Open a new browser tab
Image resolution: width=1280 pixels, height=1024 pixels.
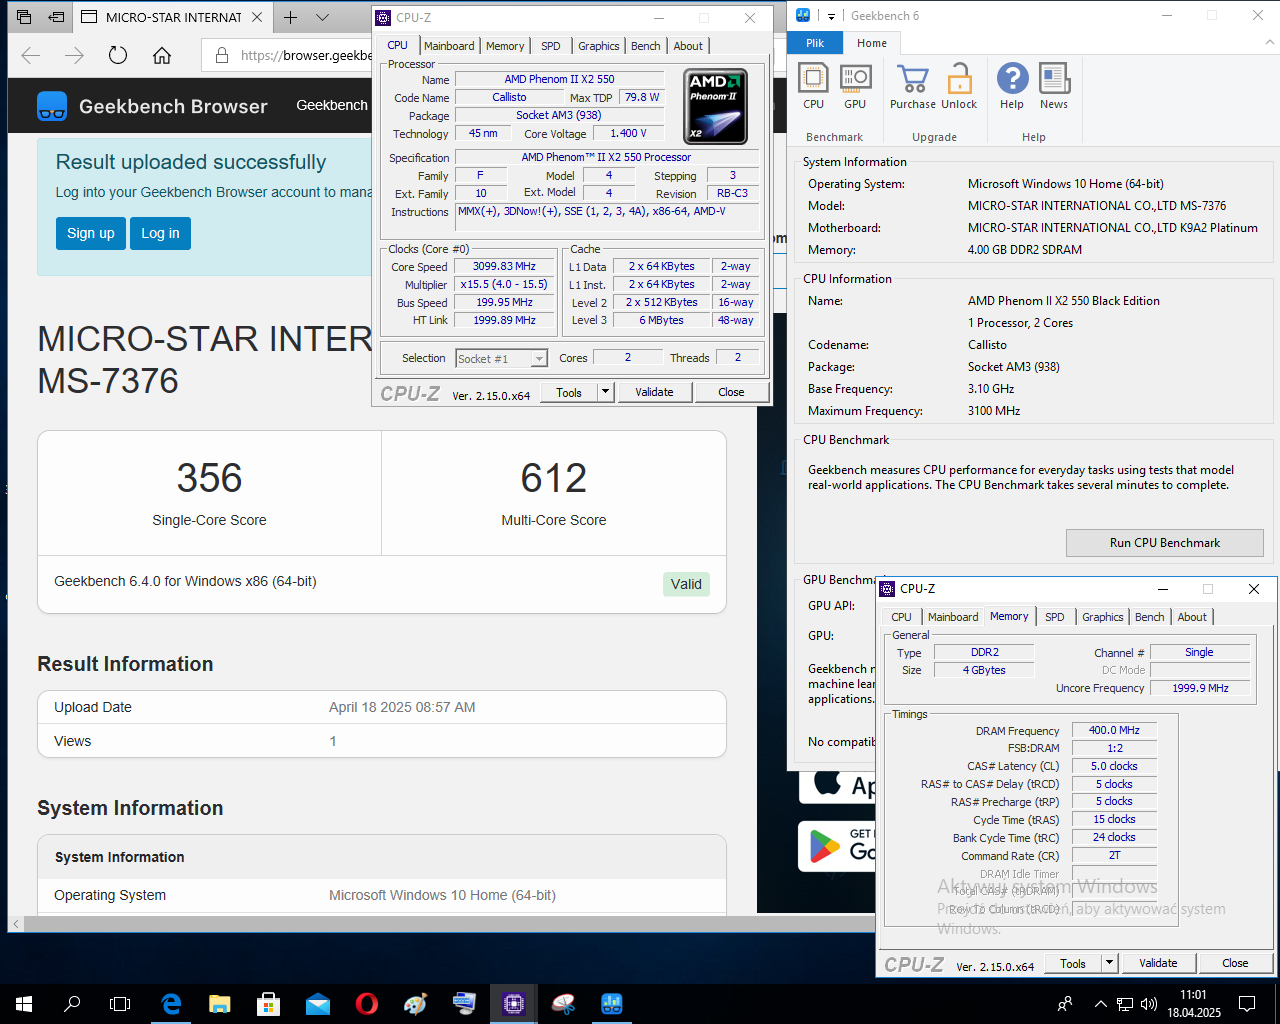(x=290, y=17)
